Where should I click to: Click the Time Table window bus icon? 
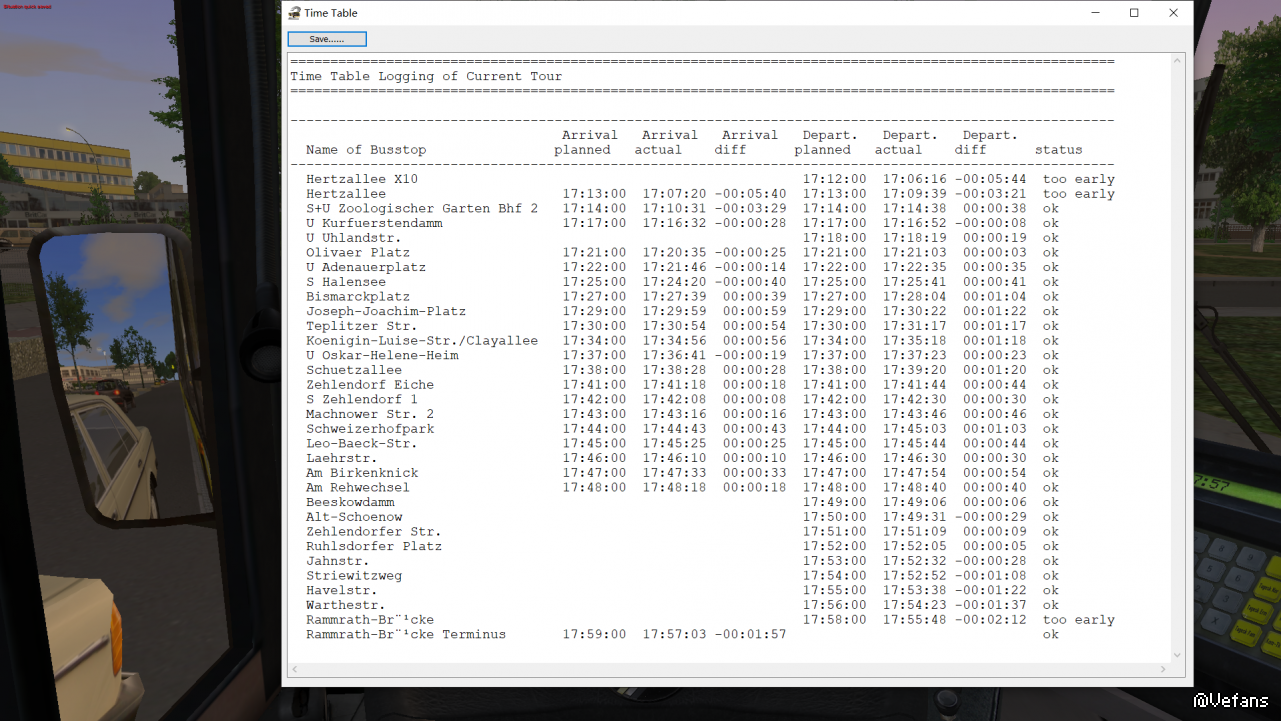click(x=294, y=13)
